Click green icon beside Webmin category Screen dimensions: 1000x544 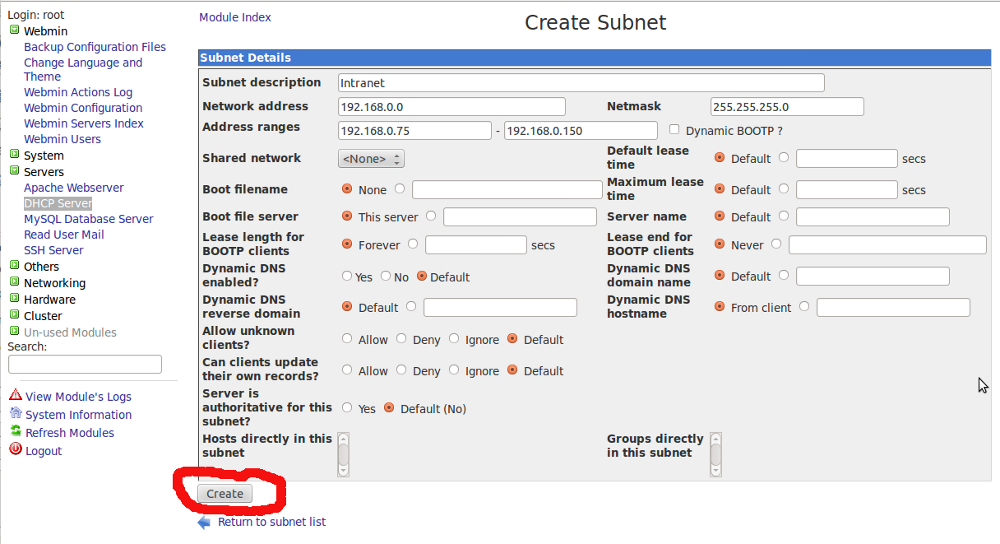click(x=14, y=31)
